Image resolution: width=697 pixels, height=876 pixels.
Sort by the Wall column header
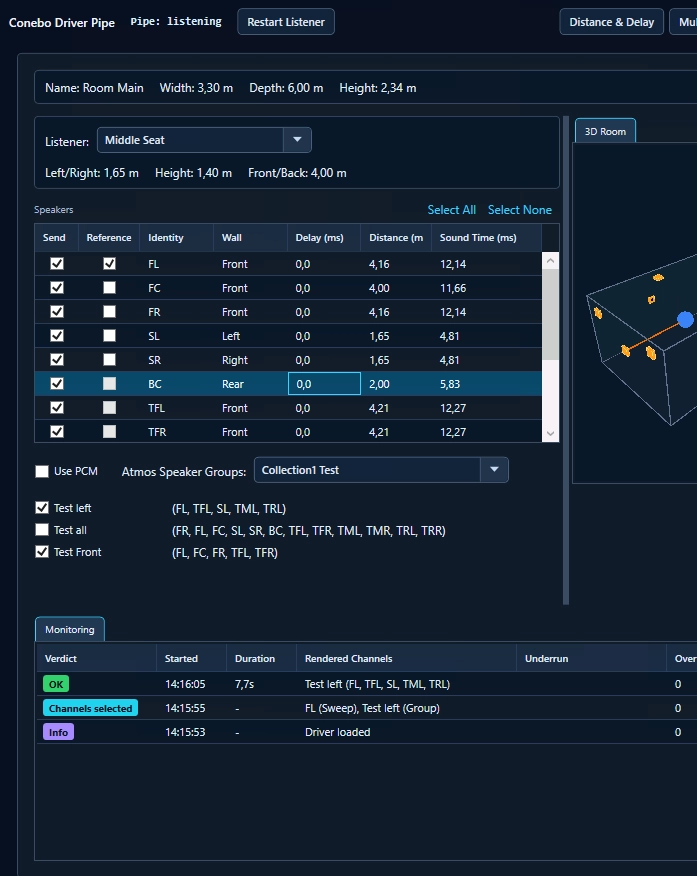point(250,237)
